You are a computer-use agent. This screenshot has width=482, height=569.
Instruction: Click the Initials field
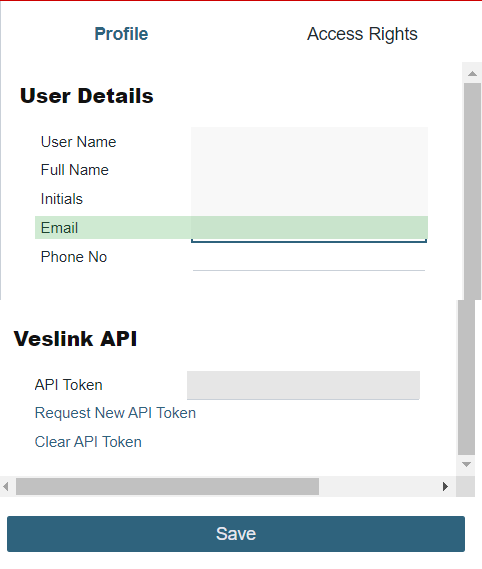click(x=309, y=199)
